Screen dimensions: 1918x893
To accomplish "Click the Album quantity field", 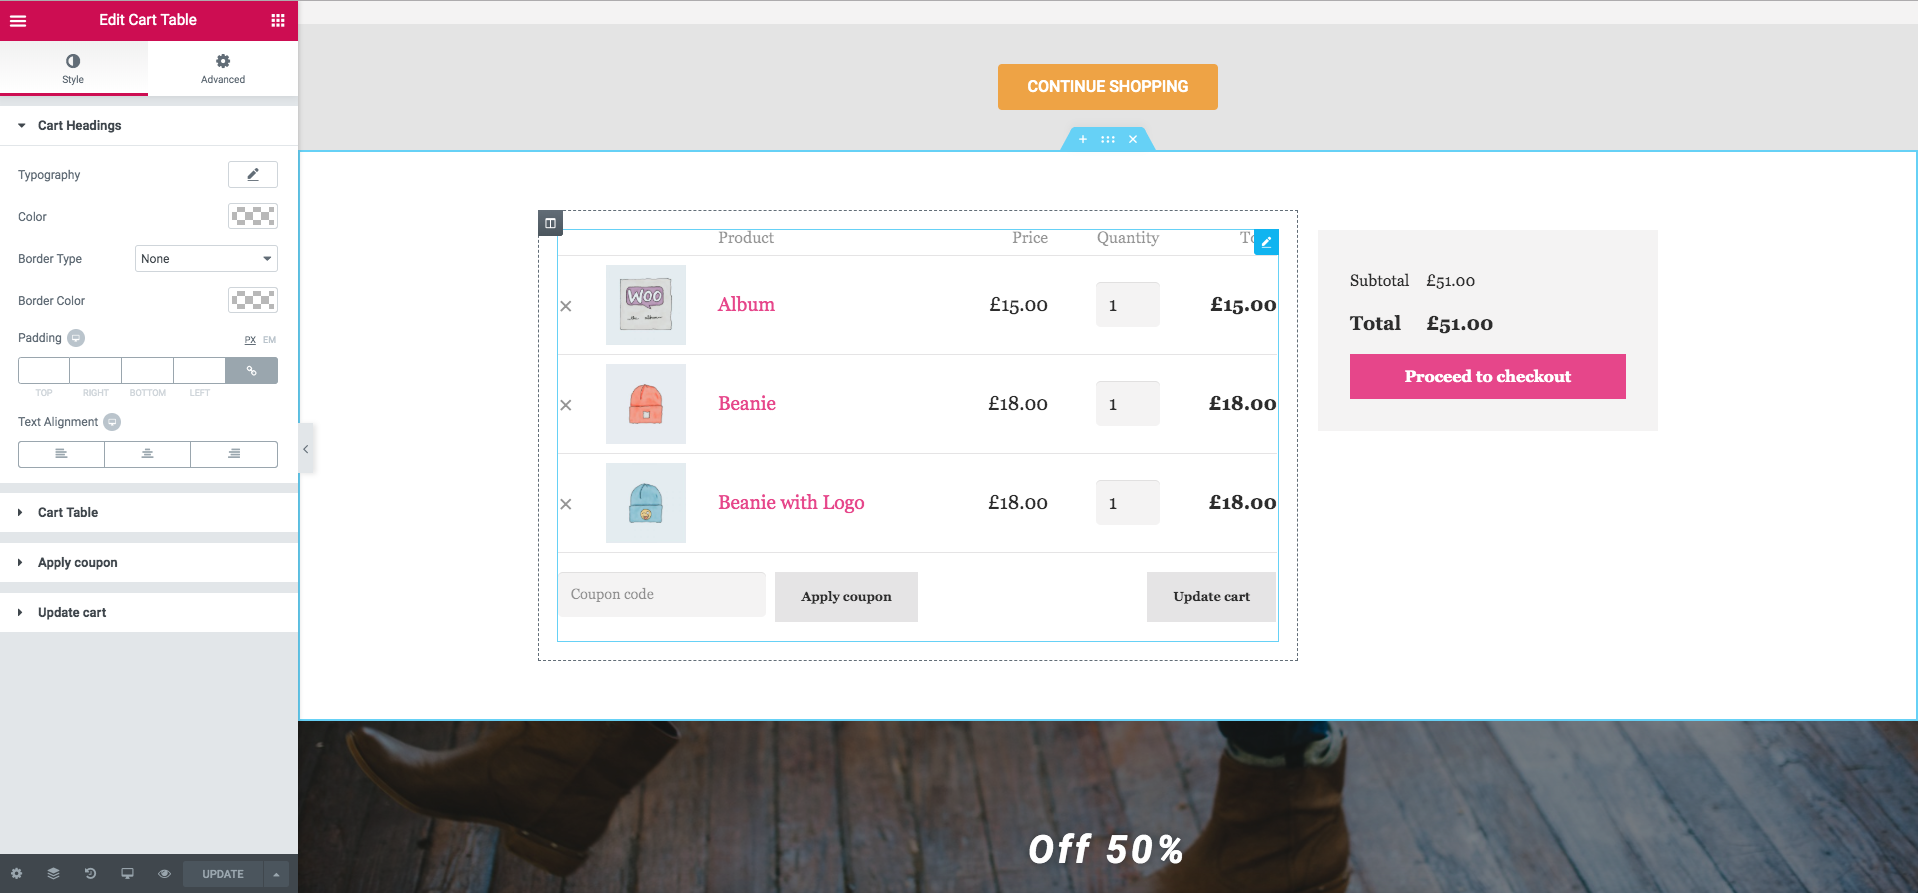I will [x=1128, y=305].
